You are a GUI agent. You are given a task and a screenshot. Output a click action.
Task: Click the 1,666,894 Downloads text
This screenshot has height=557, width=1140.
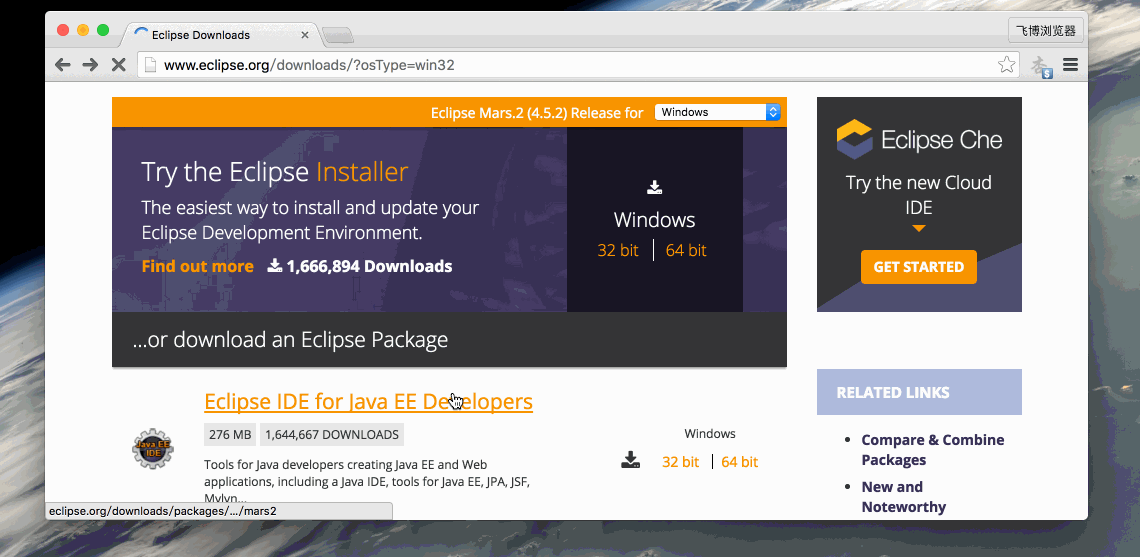[369, 266]
